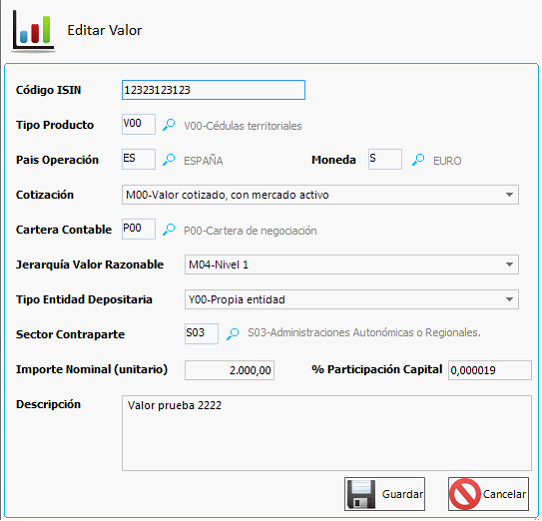Click the Sector Contraparte code field S03
The height and width of the screenshot is (521, 542).
[202, 333]
